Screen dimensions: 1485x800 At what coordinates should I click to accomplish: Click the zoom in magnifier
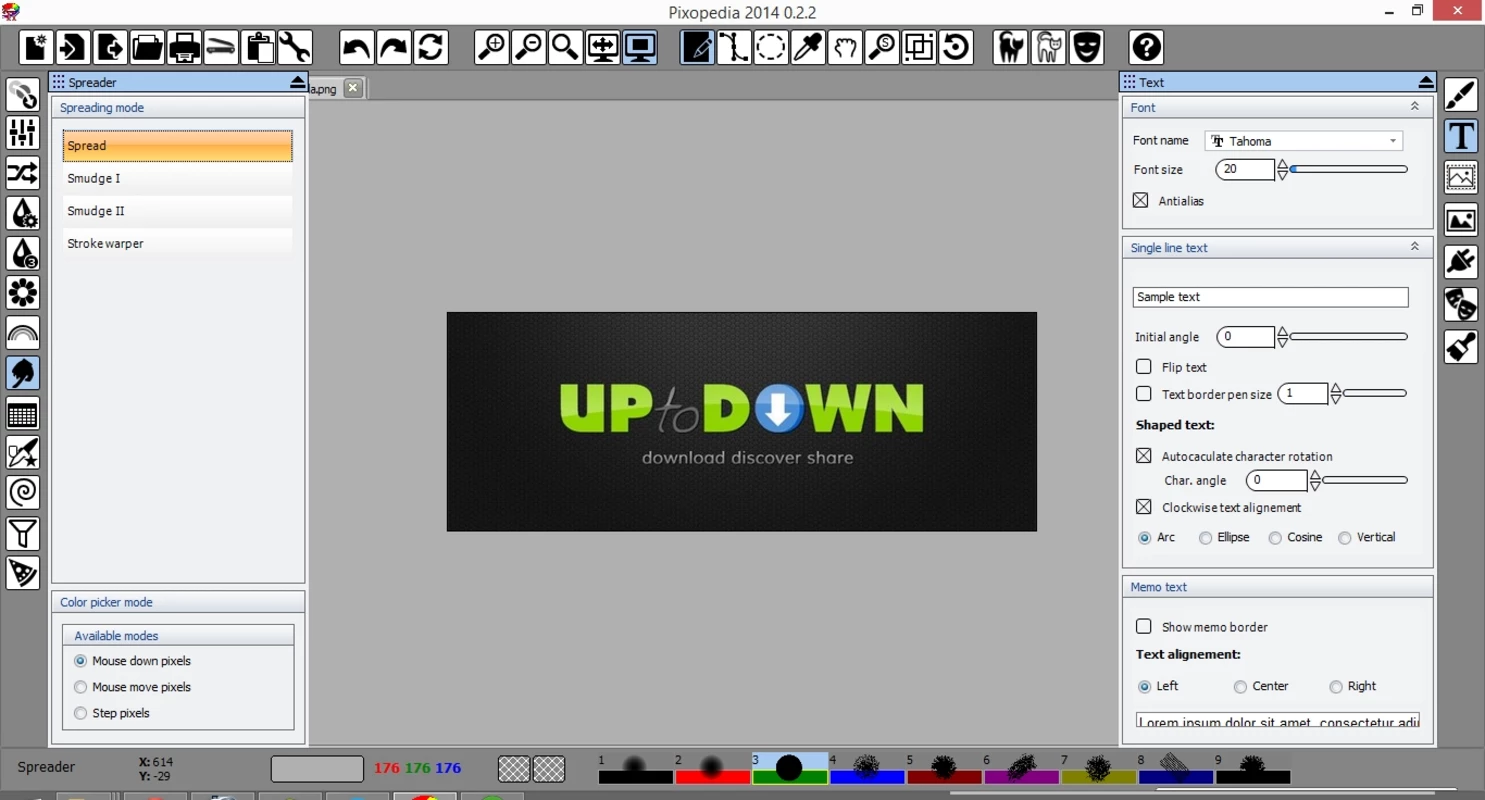(x=491, y=47)
